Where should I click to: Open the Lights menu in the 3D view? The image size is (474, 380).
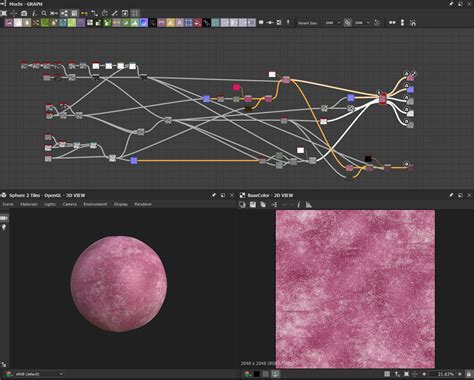point(50,204)
